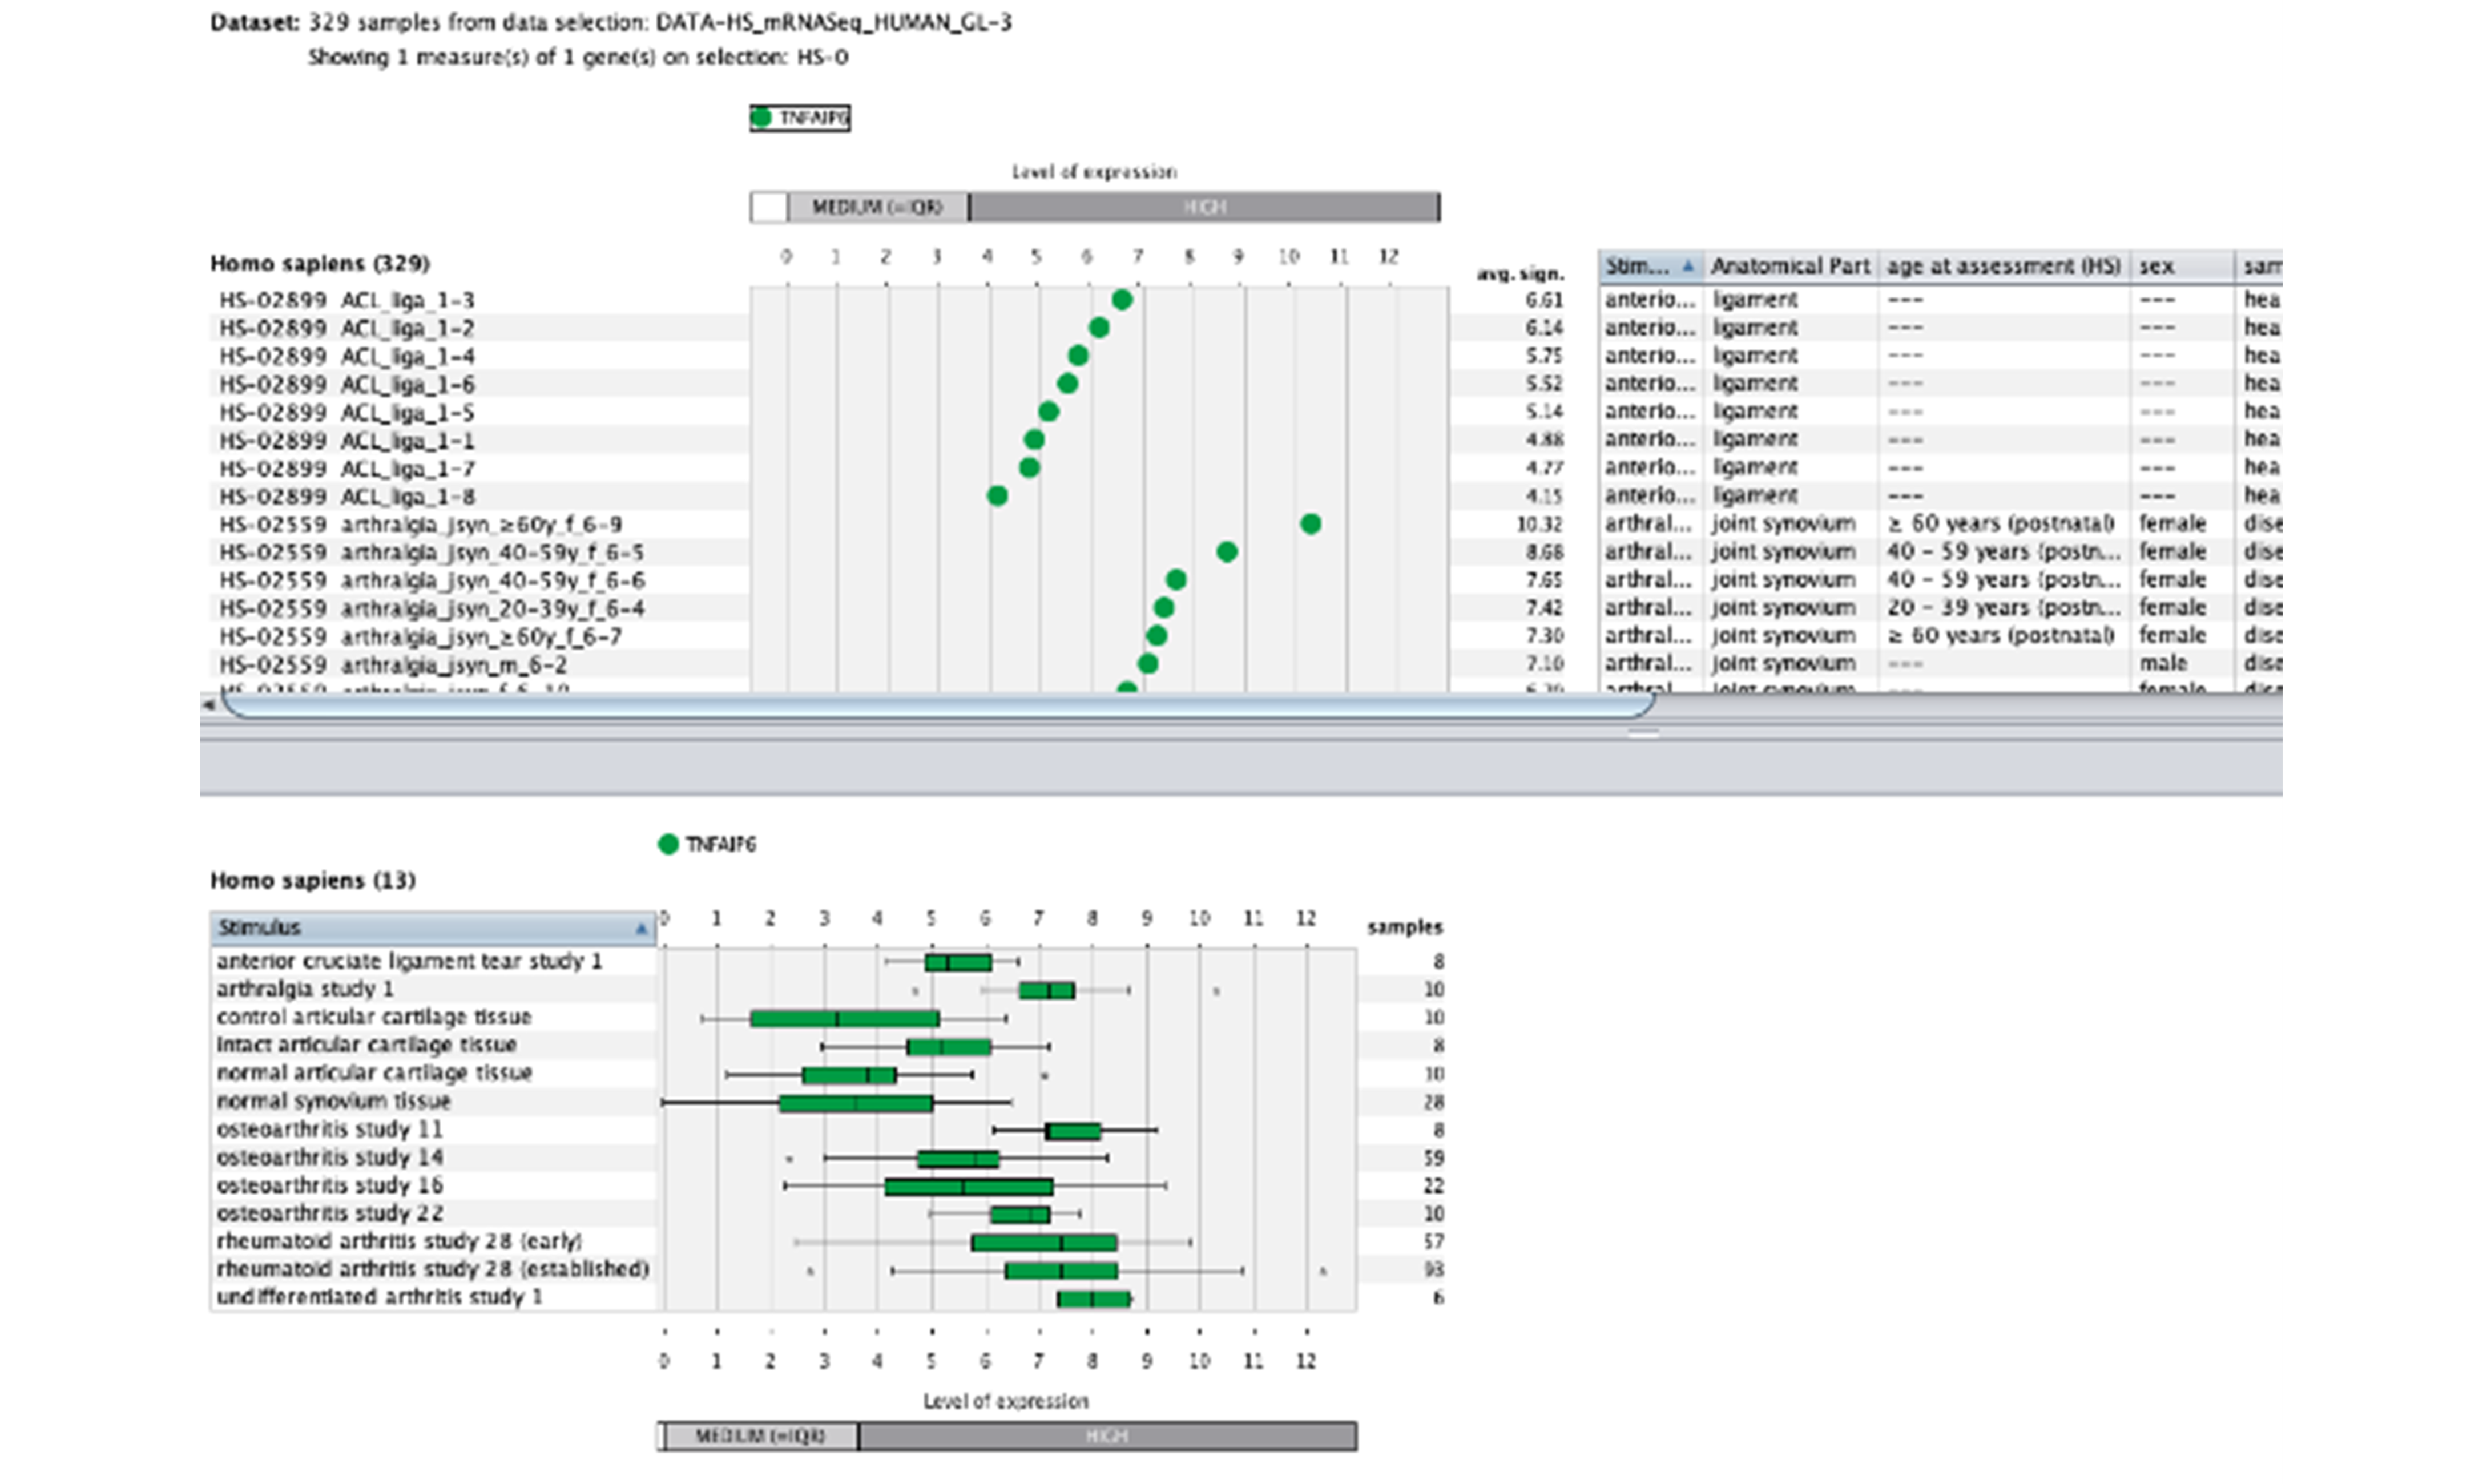
Task: Click avg. sign. value 7.65
Action: tap(1543, 580)
